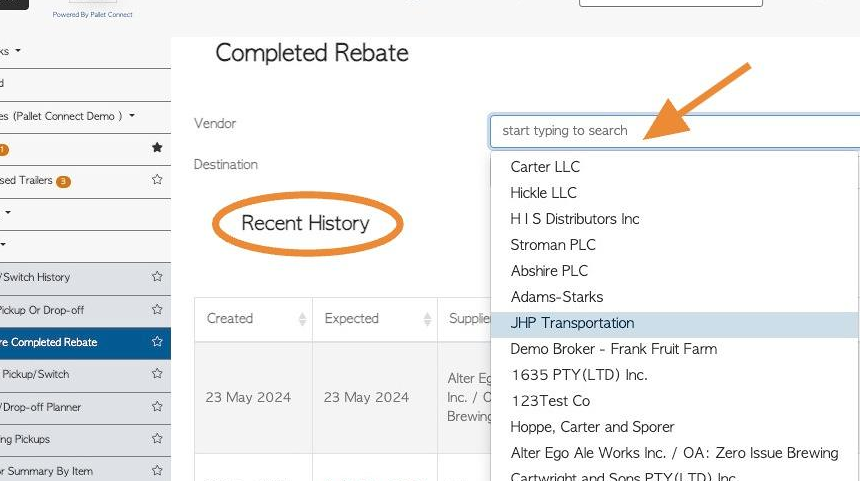
Task: Choose Alter Ego Ale Works Inc. option
Action: point(674,453)
